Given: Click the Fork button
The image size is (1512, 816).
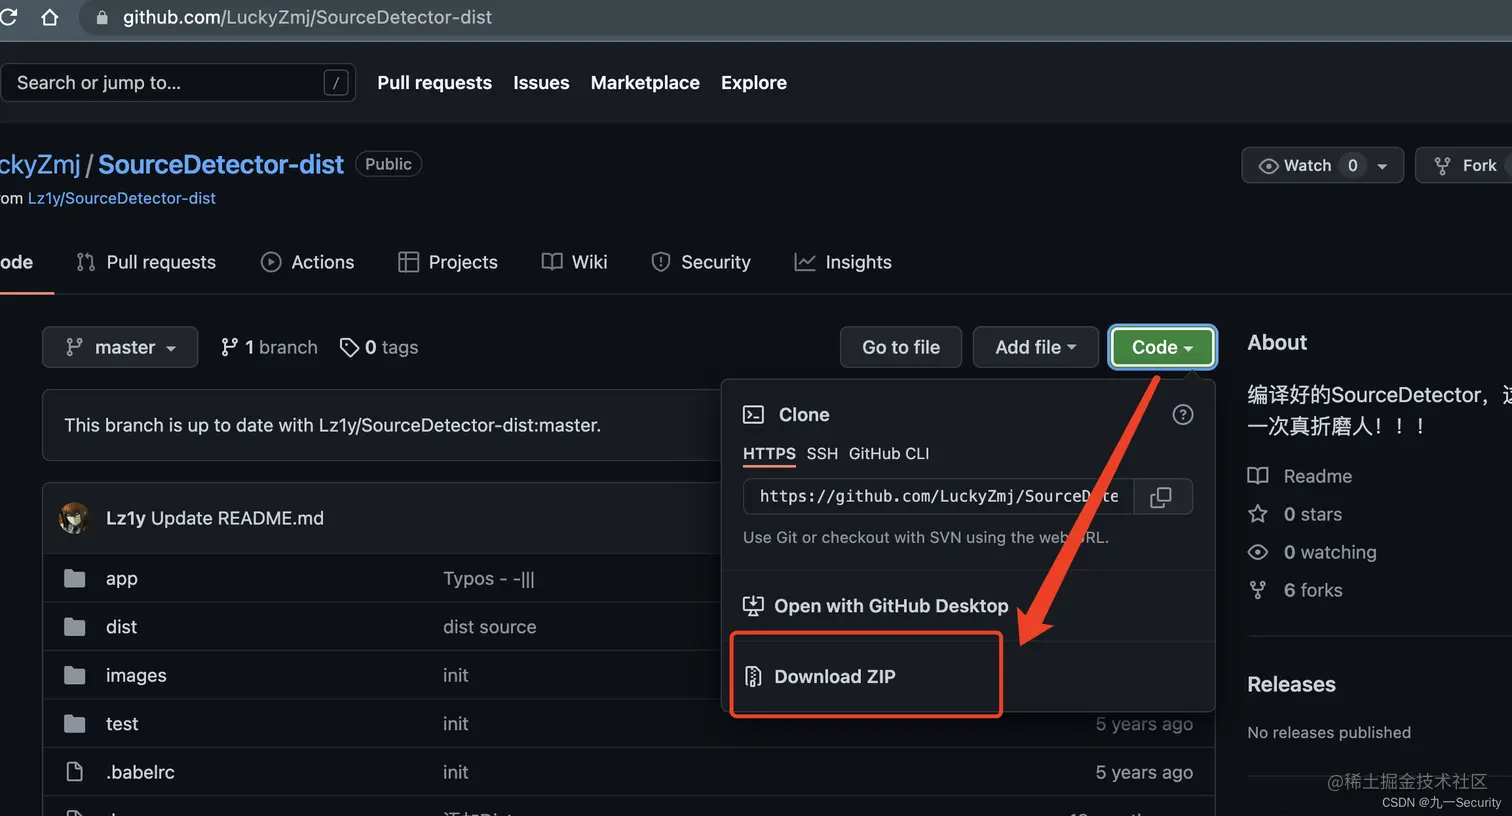Looking at the screenshot, I should click(1466, 165).
